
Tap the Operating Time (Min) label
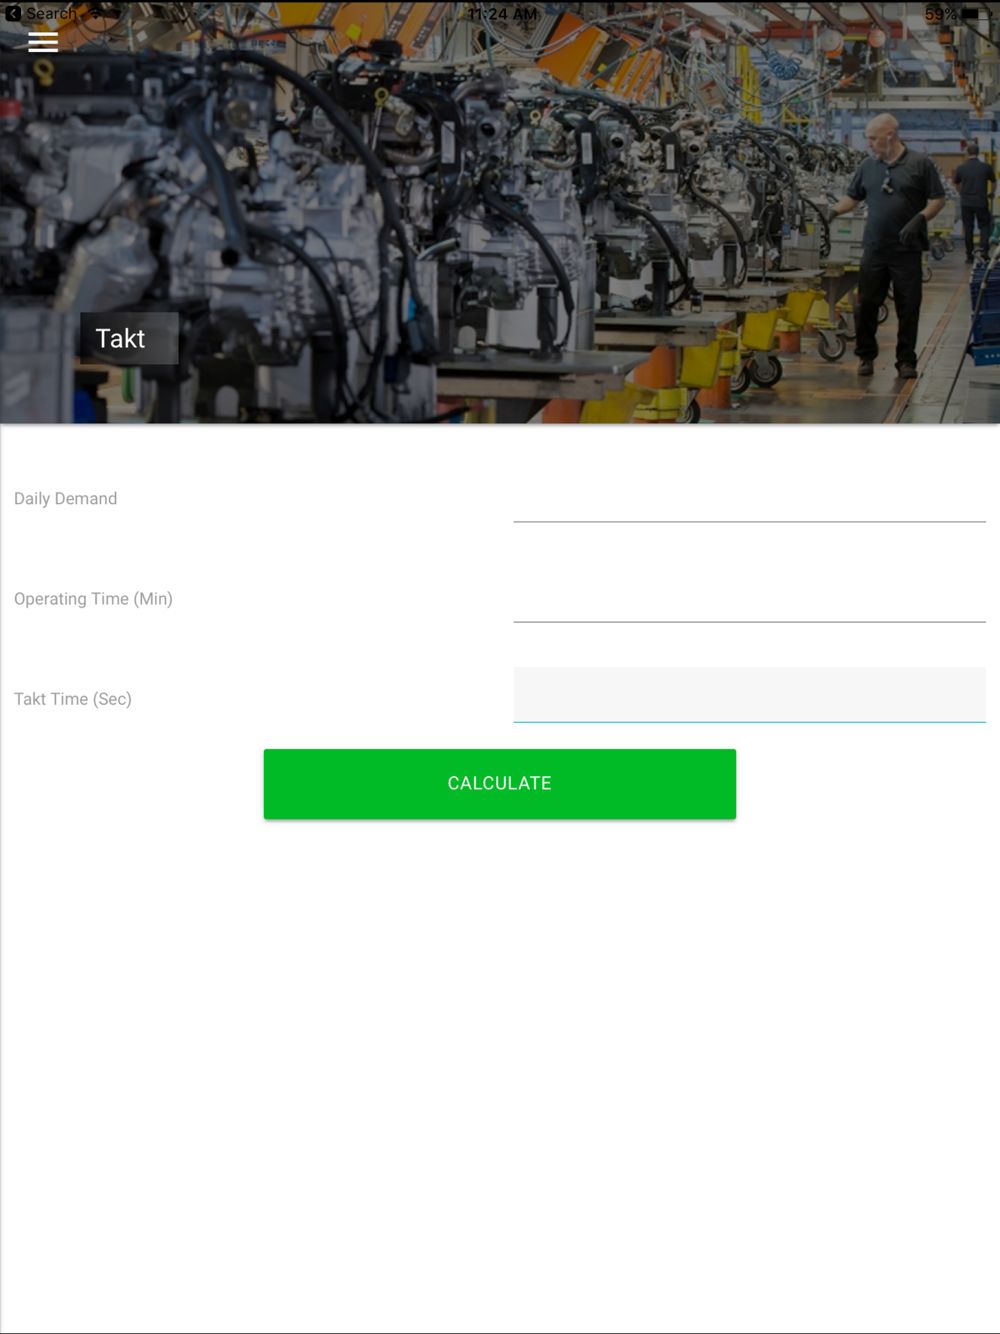93,598
